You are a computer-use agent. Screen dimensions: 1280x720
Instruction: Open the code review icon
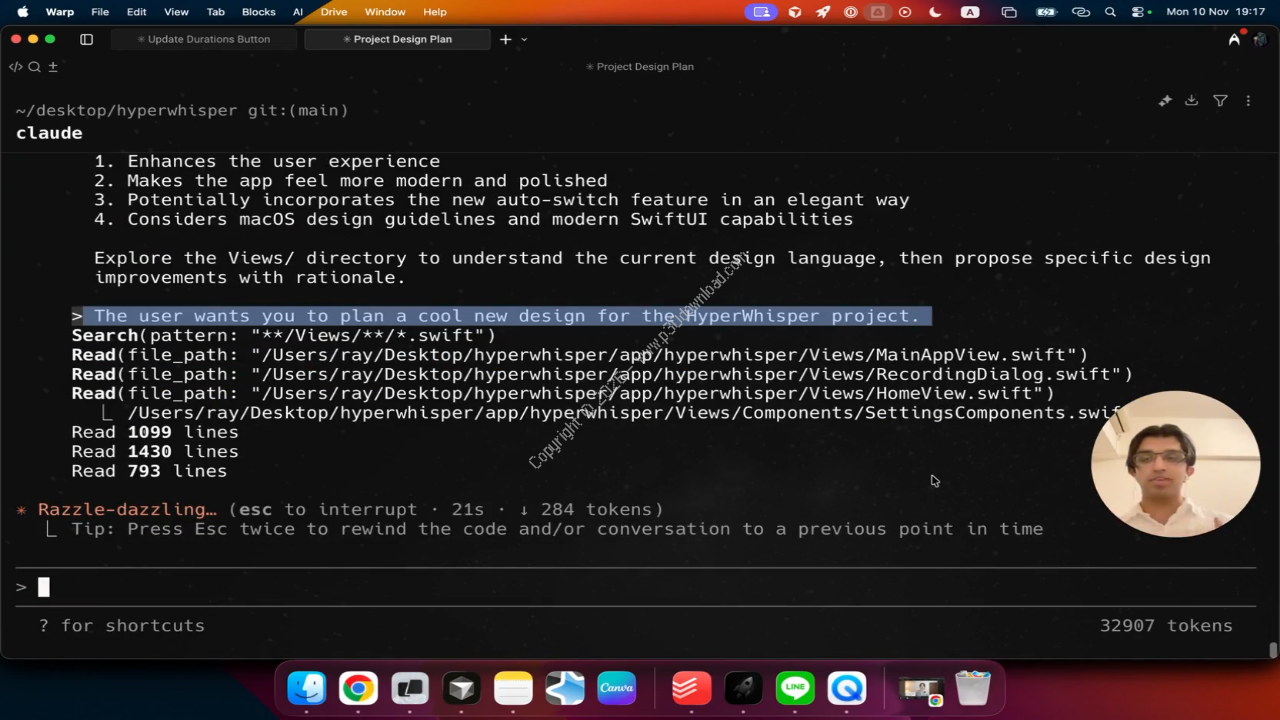coord(16,67)
